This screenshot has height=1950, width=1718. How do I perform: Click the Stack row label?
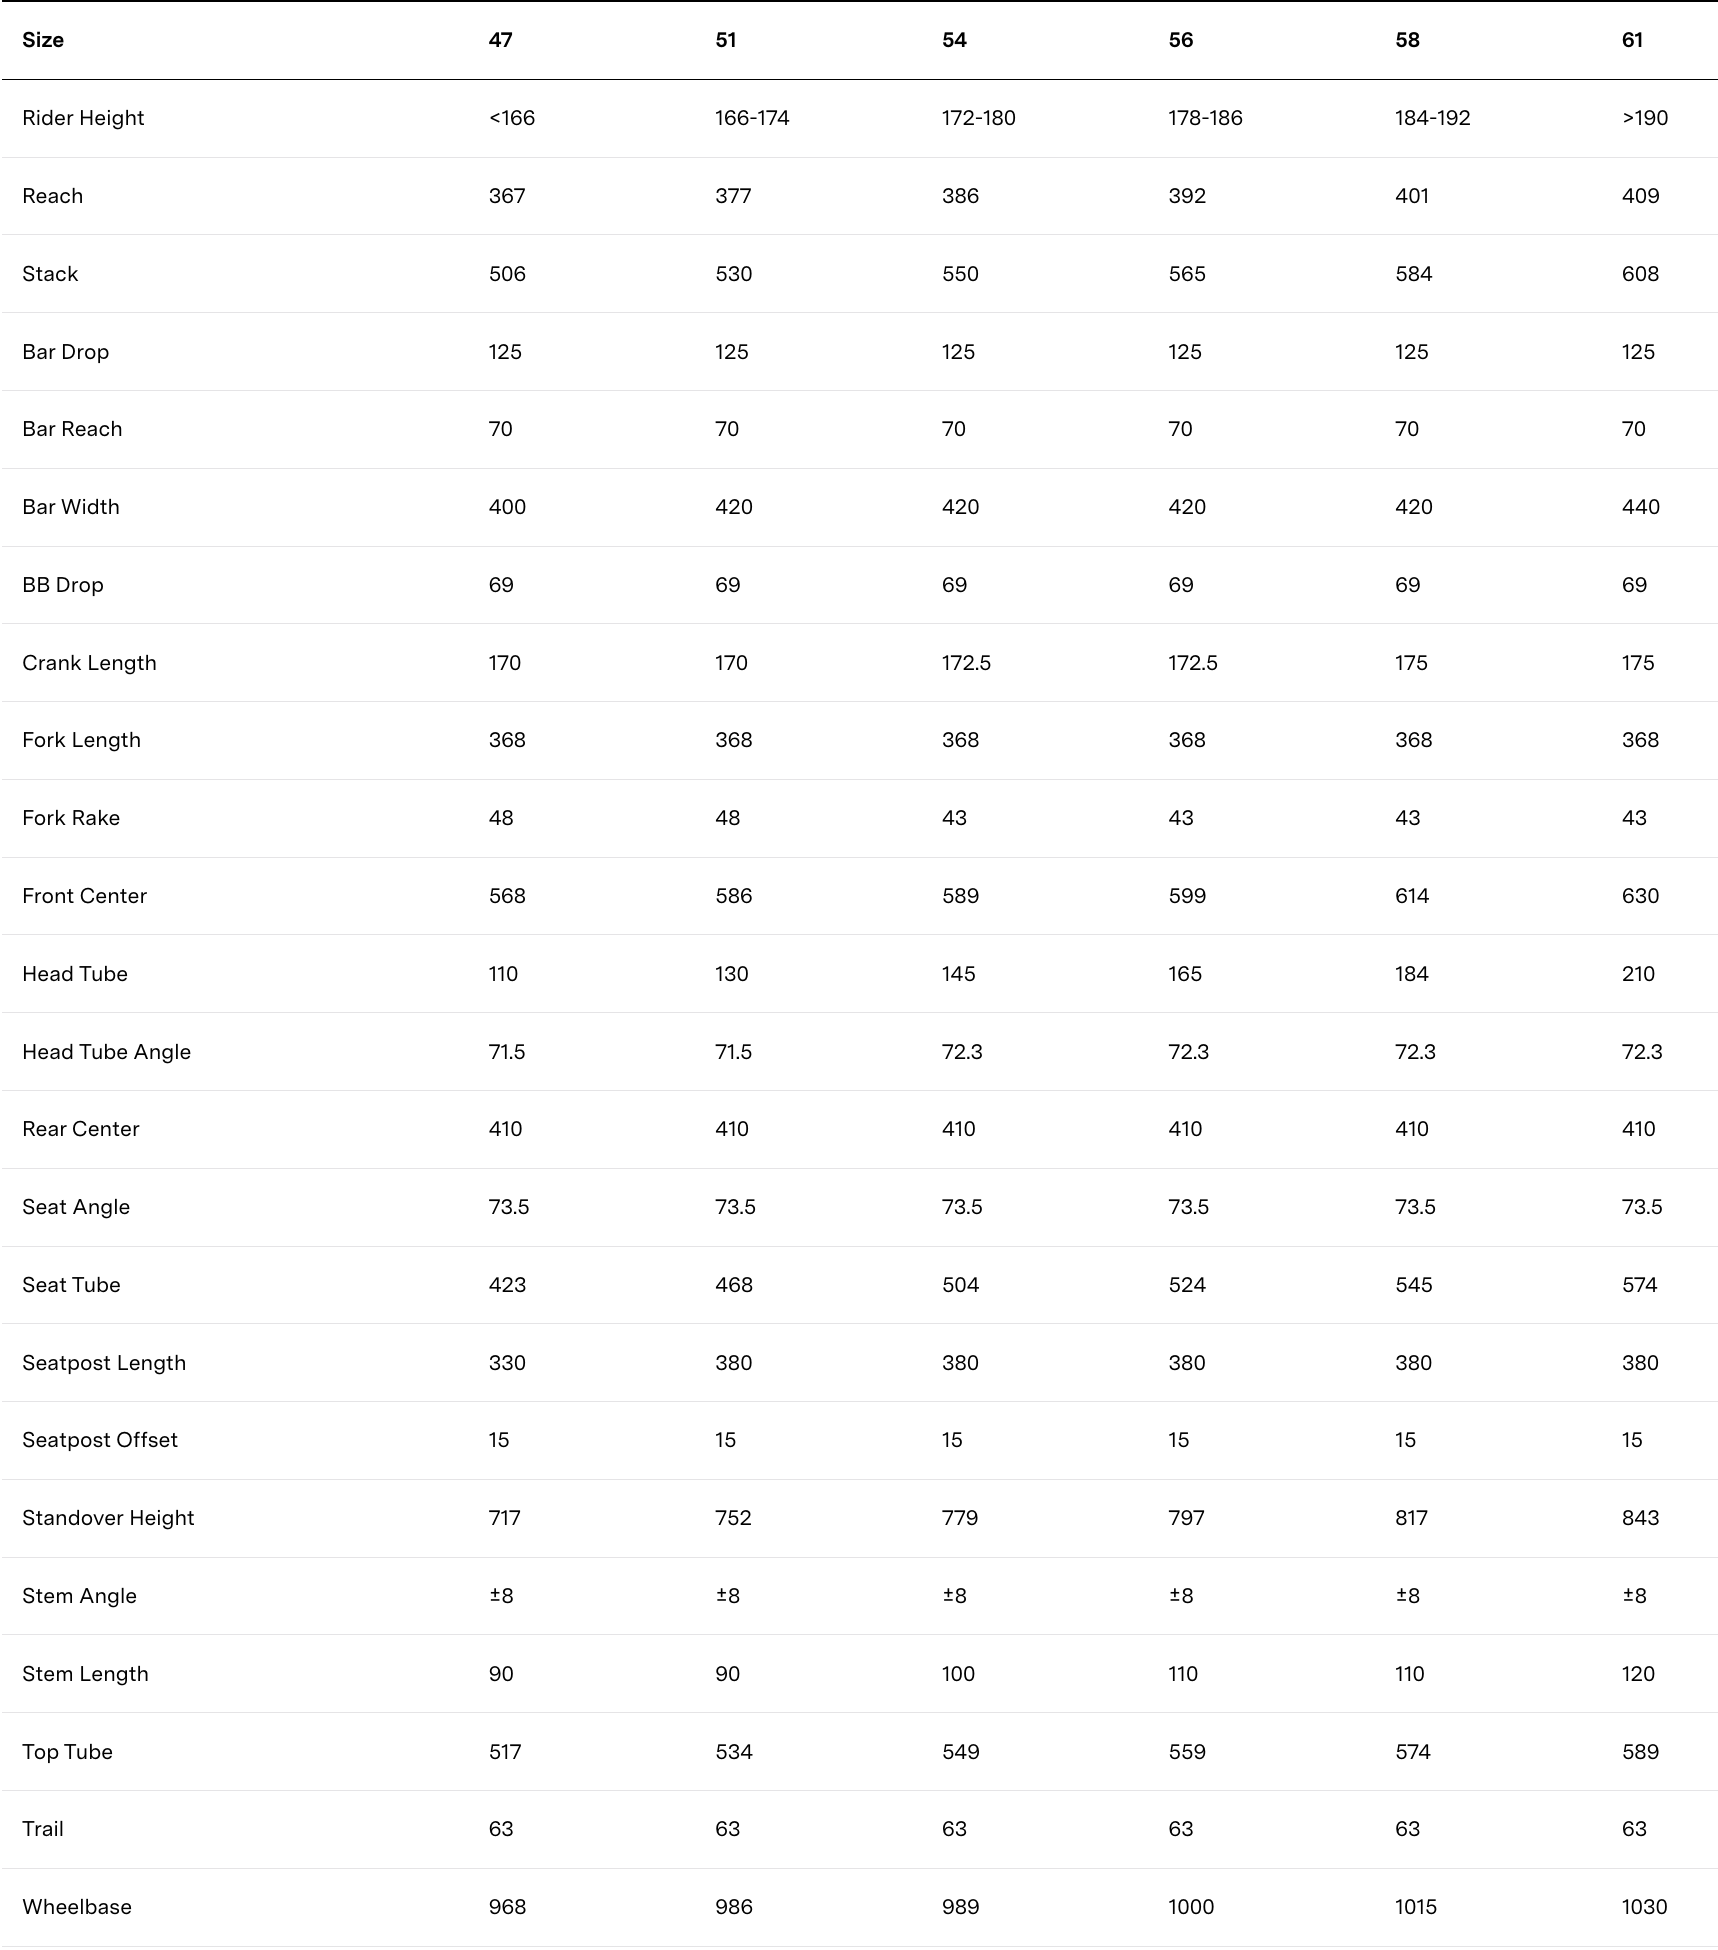[x=50, y=274]
